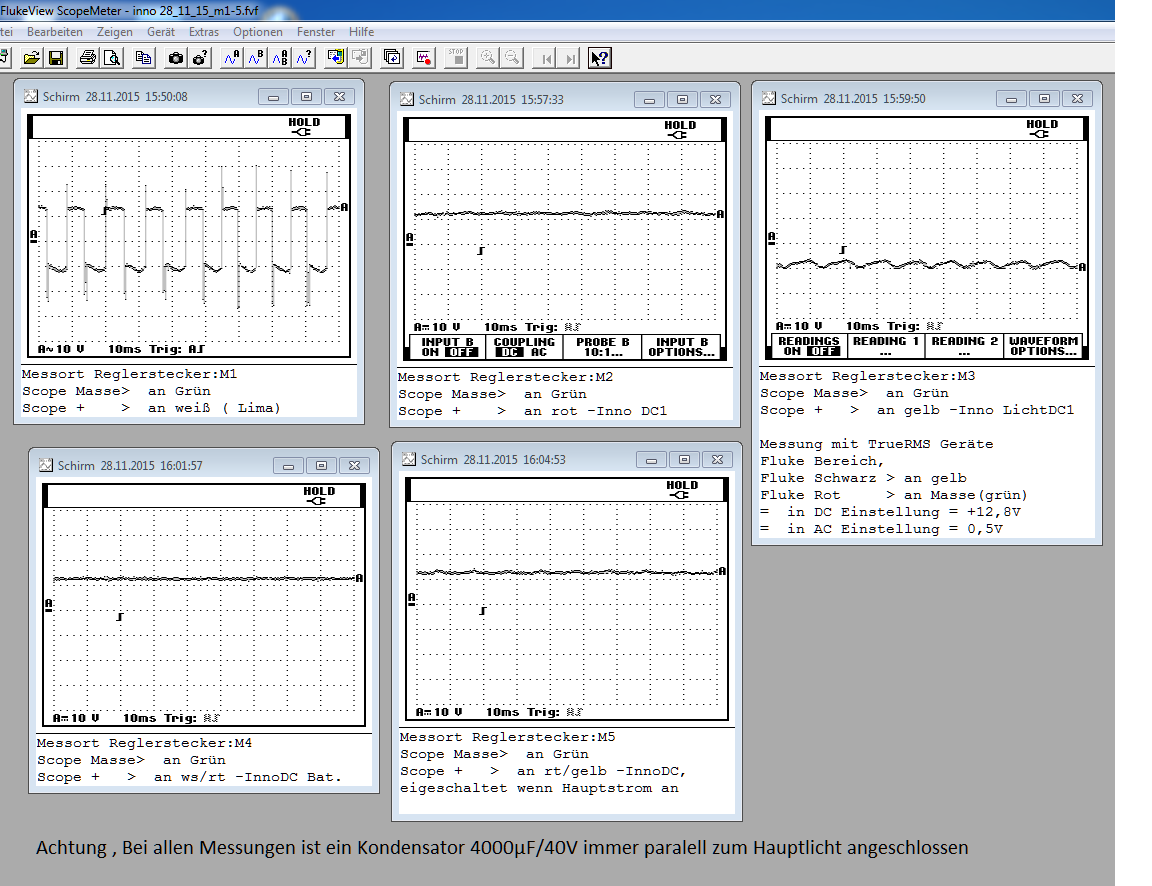The image size is (1152, 886).
Task: Click the Print icon in the toolbar
Action: (87, 58)
